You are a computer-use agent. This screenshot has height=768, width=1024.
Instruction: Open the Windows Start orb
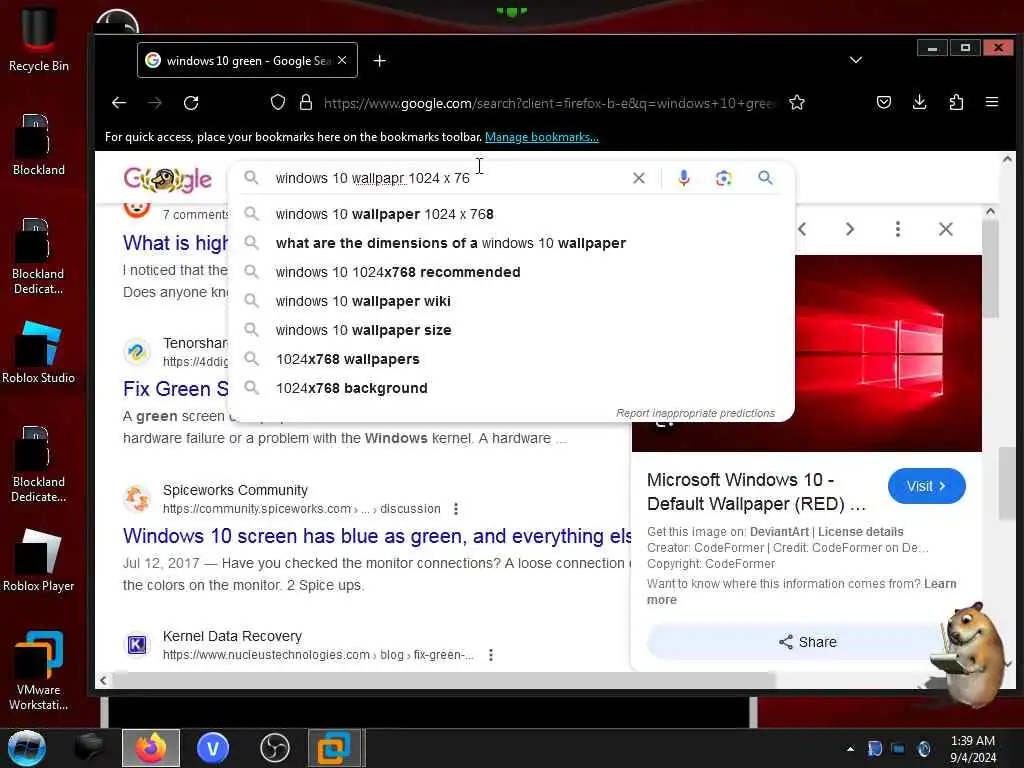(x=26, y=748)
